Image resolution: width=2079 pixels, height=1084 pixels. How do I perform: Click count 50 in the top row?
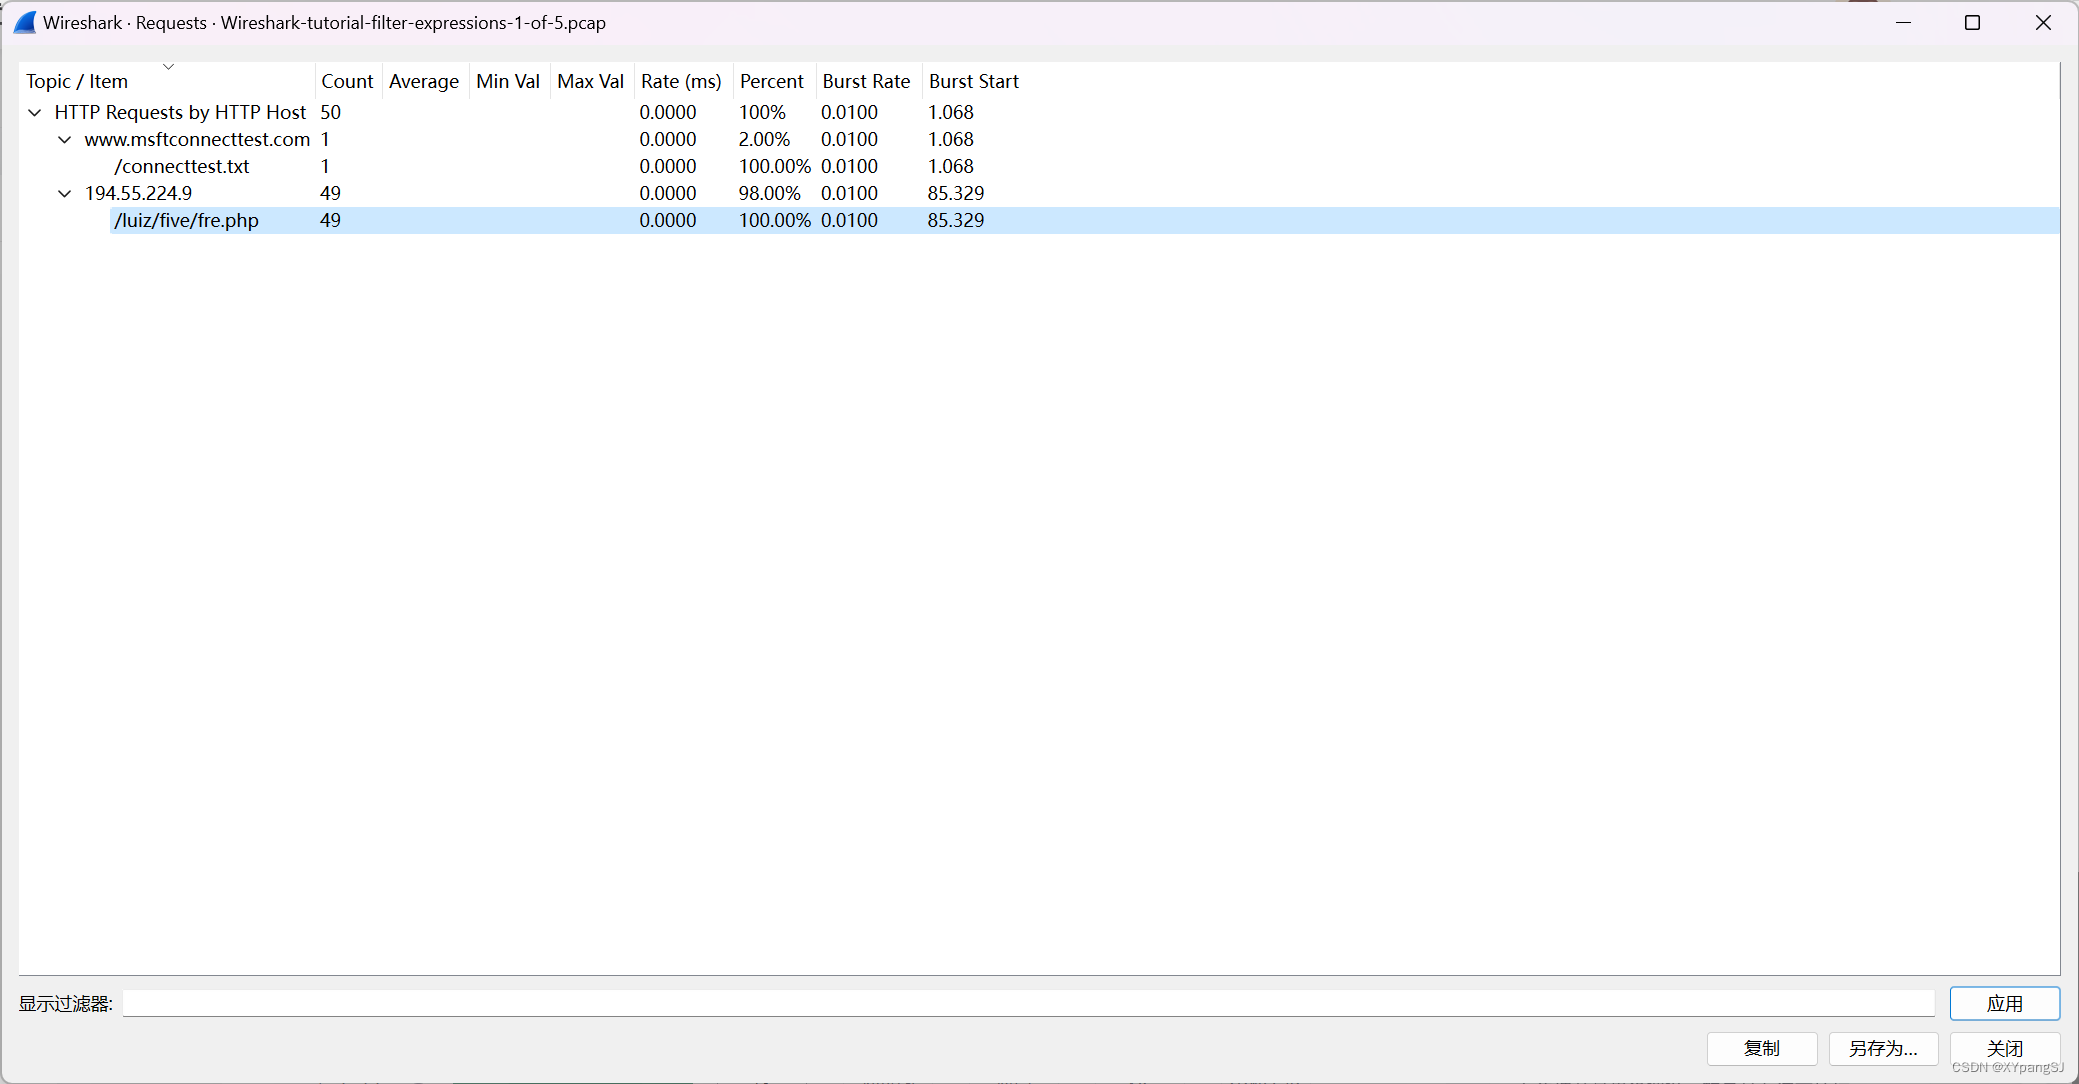coord(331,113)
